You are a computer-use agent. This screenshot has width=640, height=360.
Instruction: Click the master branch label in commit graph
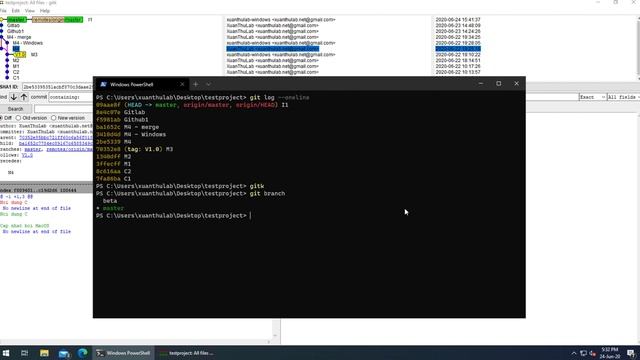pyautogui.click(x=16, y=20)
